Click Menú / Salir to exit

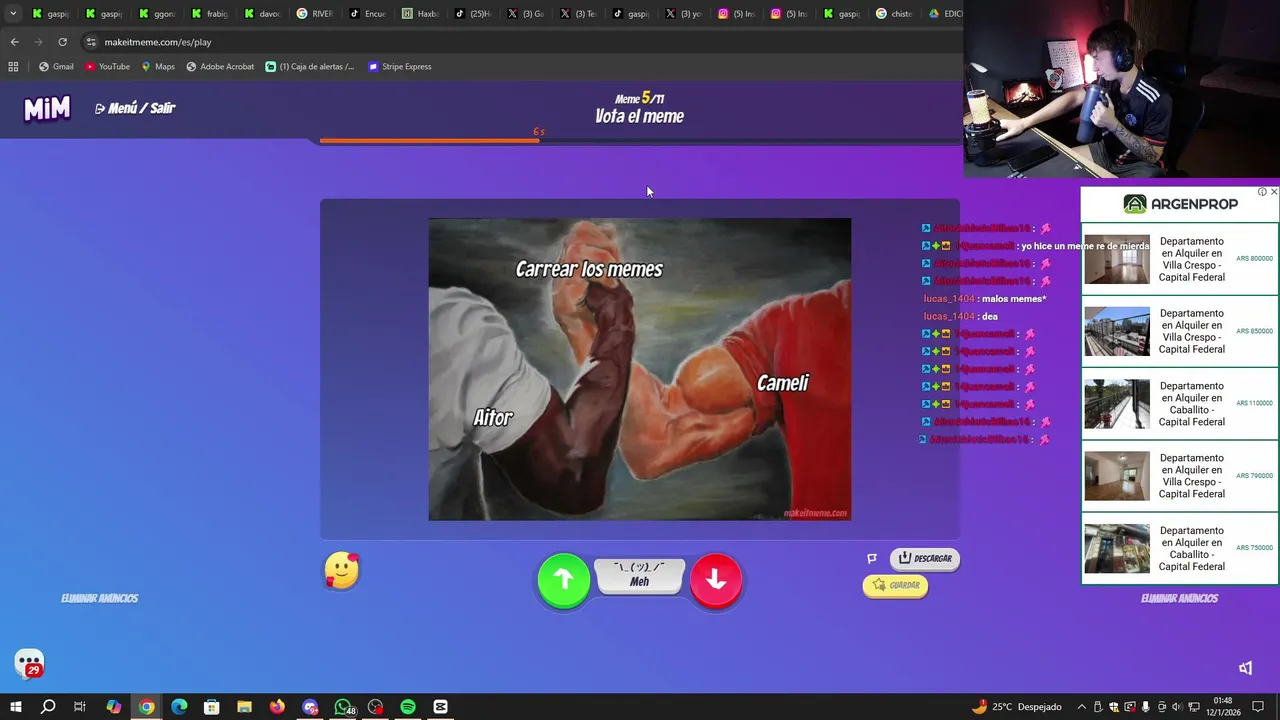135,108
